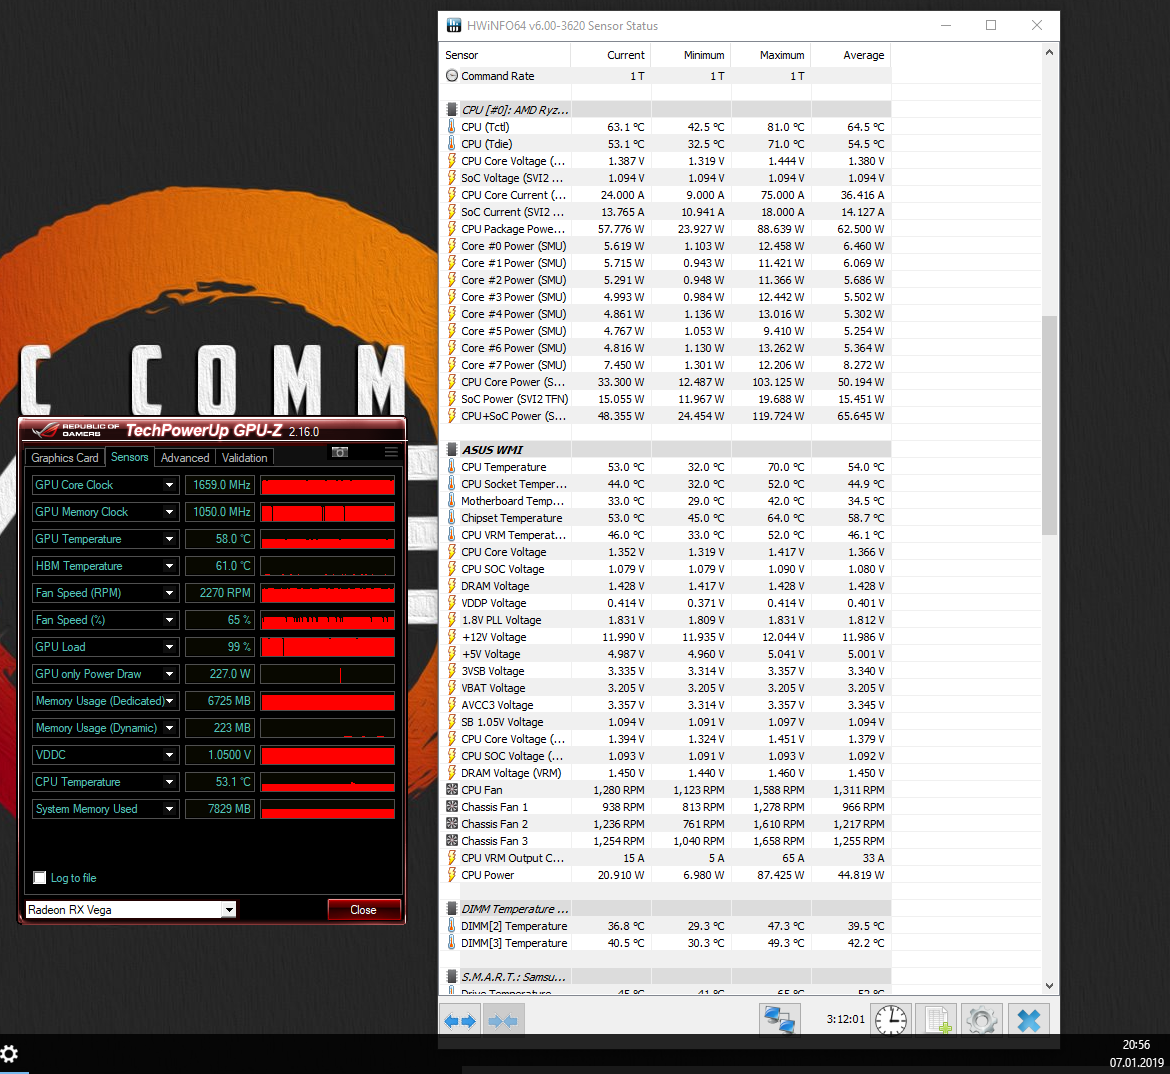Screen dimensions: 1170x1074
Task: Click the Maximum column header
Action: click(x=771, y=55)
